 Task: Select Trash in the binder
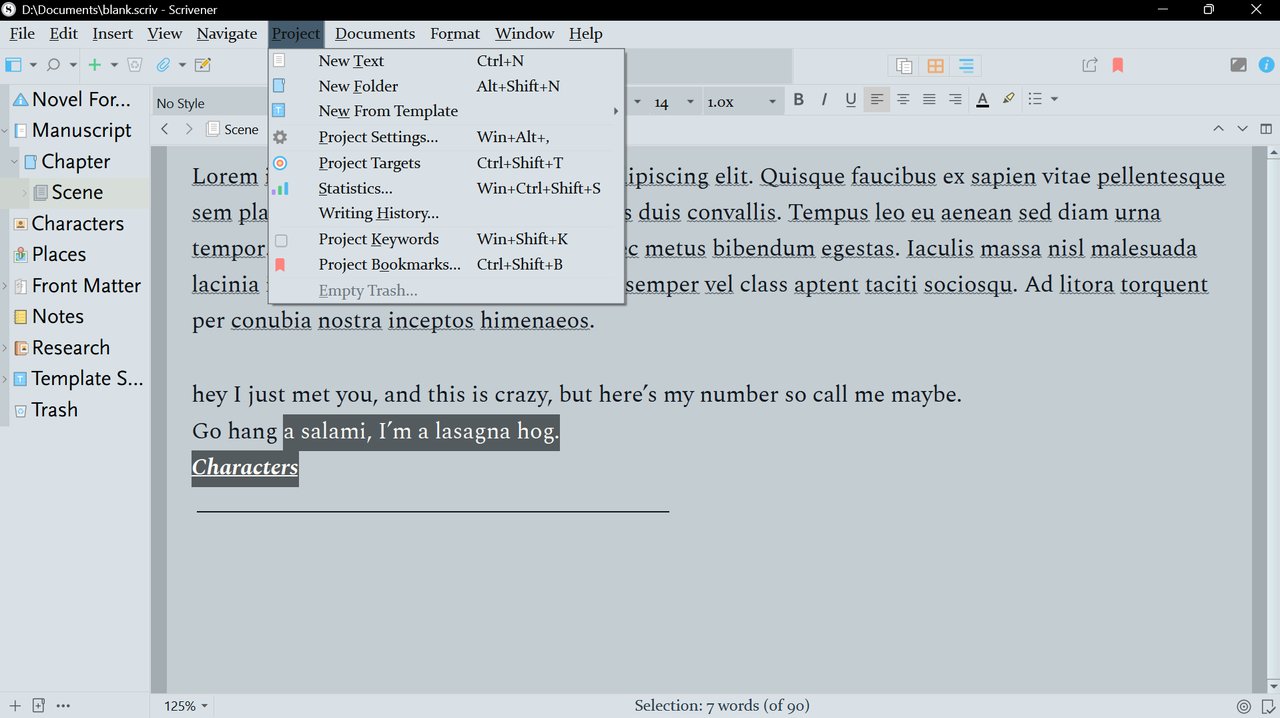[54, 410]
